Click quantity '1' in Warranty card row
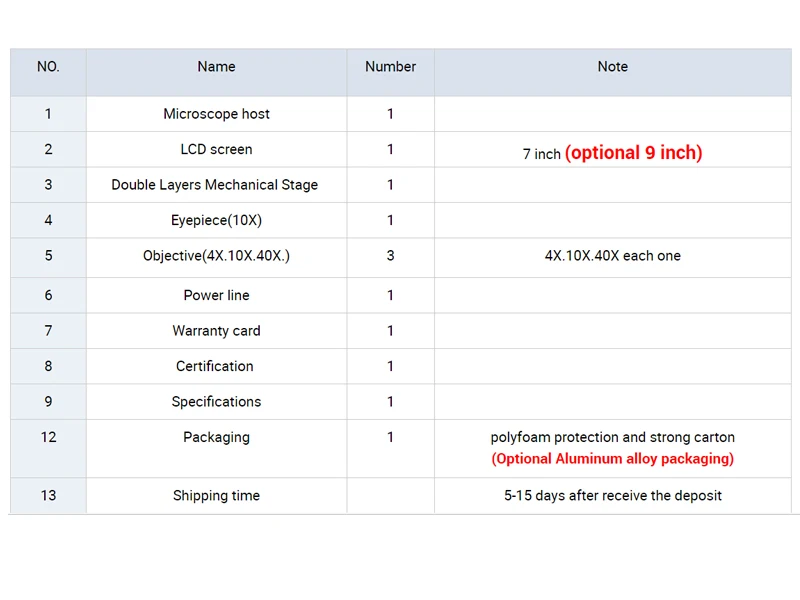Screen dimensions: 800x600 tap(390, 331)
